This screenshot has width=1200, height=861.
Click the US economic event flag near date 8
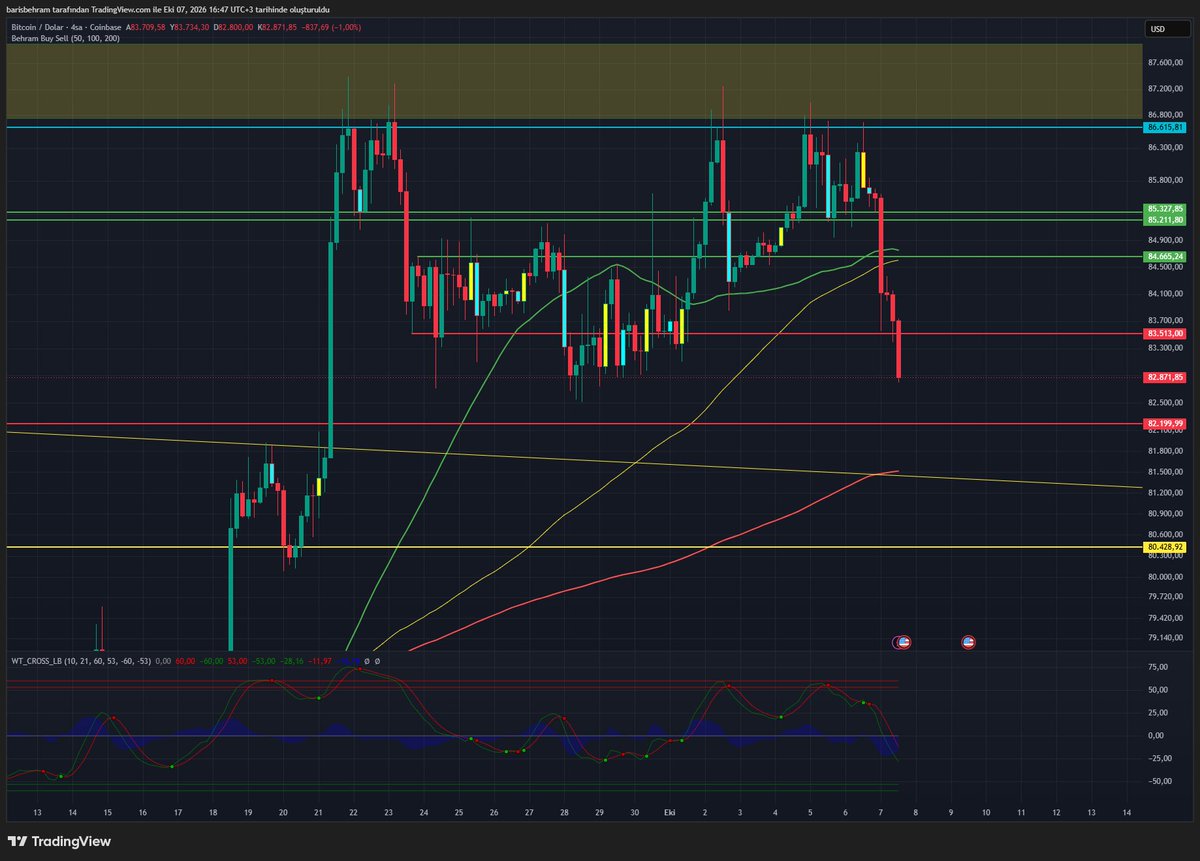[x=903, y=642]
